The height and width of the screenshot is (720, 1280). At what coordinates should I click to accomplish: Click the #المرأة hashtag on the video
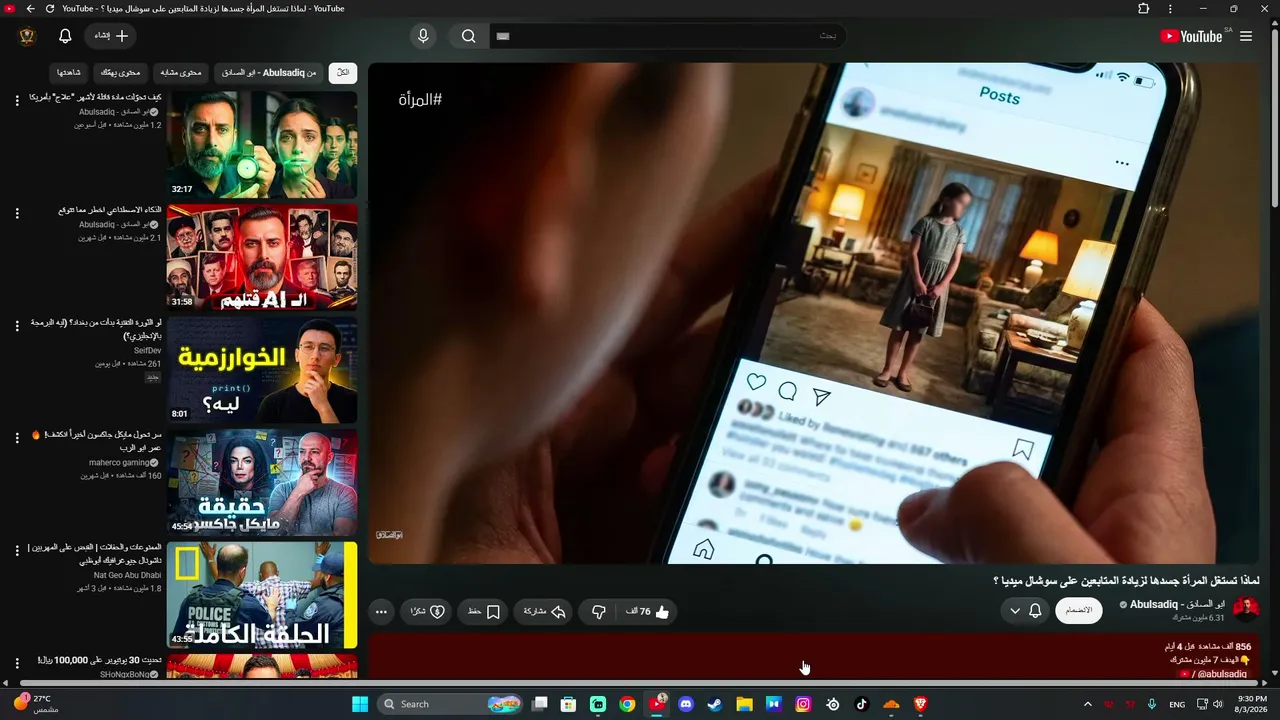tap(420, 100)
